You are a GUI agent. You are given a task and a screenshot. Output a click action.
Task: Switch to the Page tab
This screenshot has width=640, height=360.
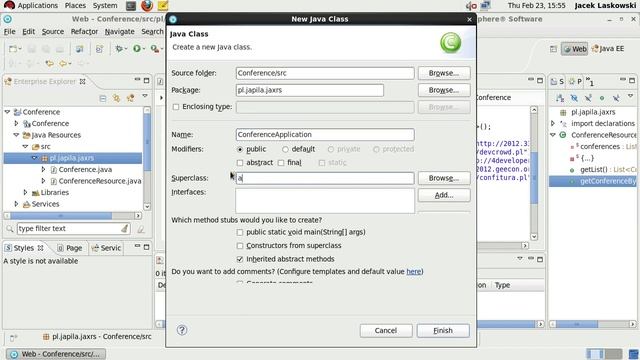click(69, 248)
